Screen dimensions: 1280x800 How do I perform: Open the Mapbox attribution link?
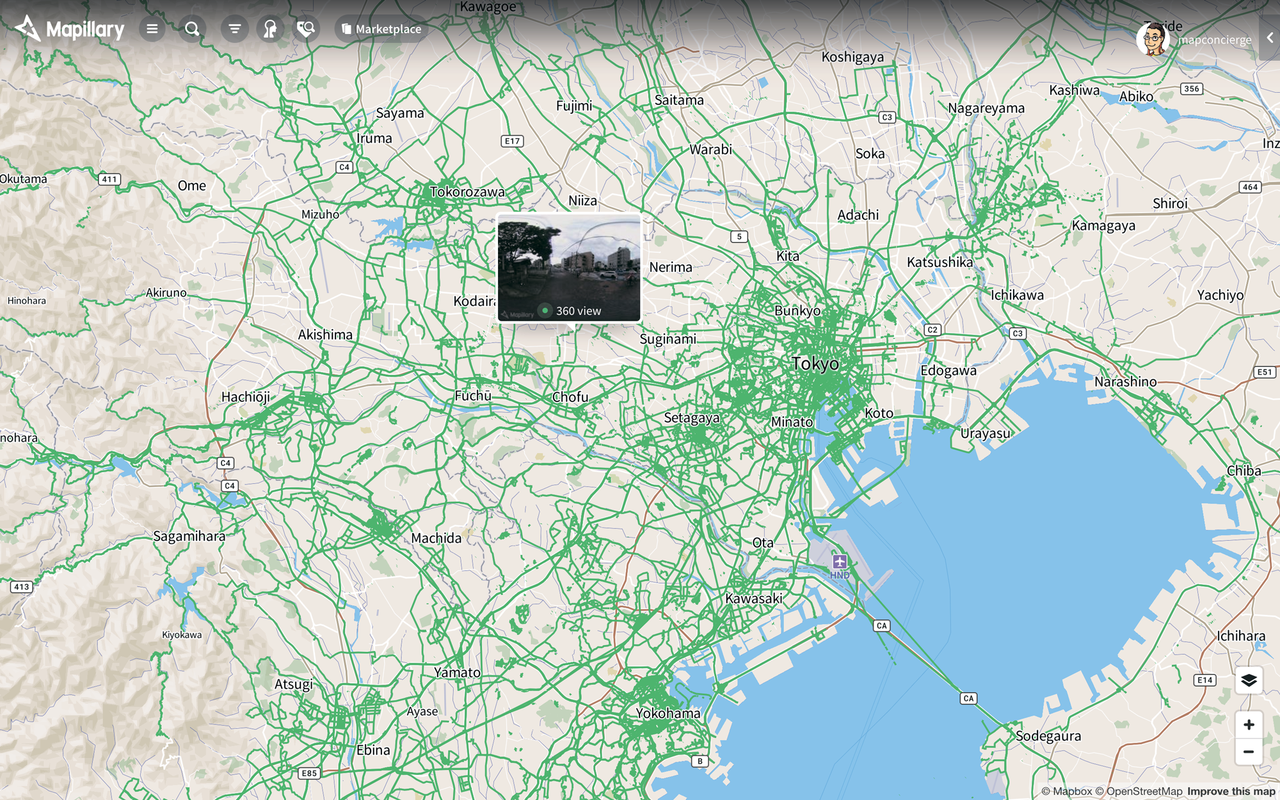[x=1067, y=792]
